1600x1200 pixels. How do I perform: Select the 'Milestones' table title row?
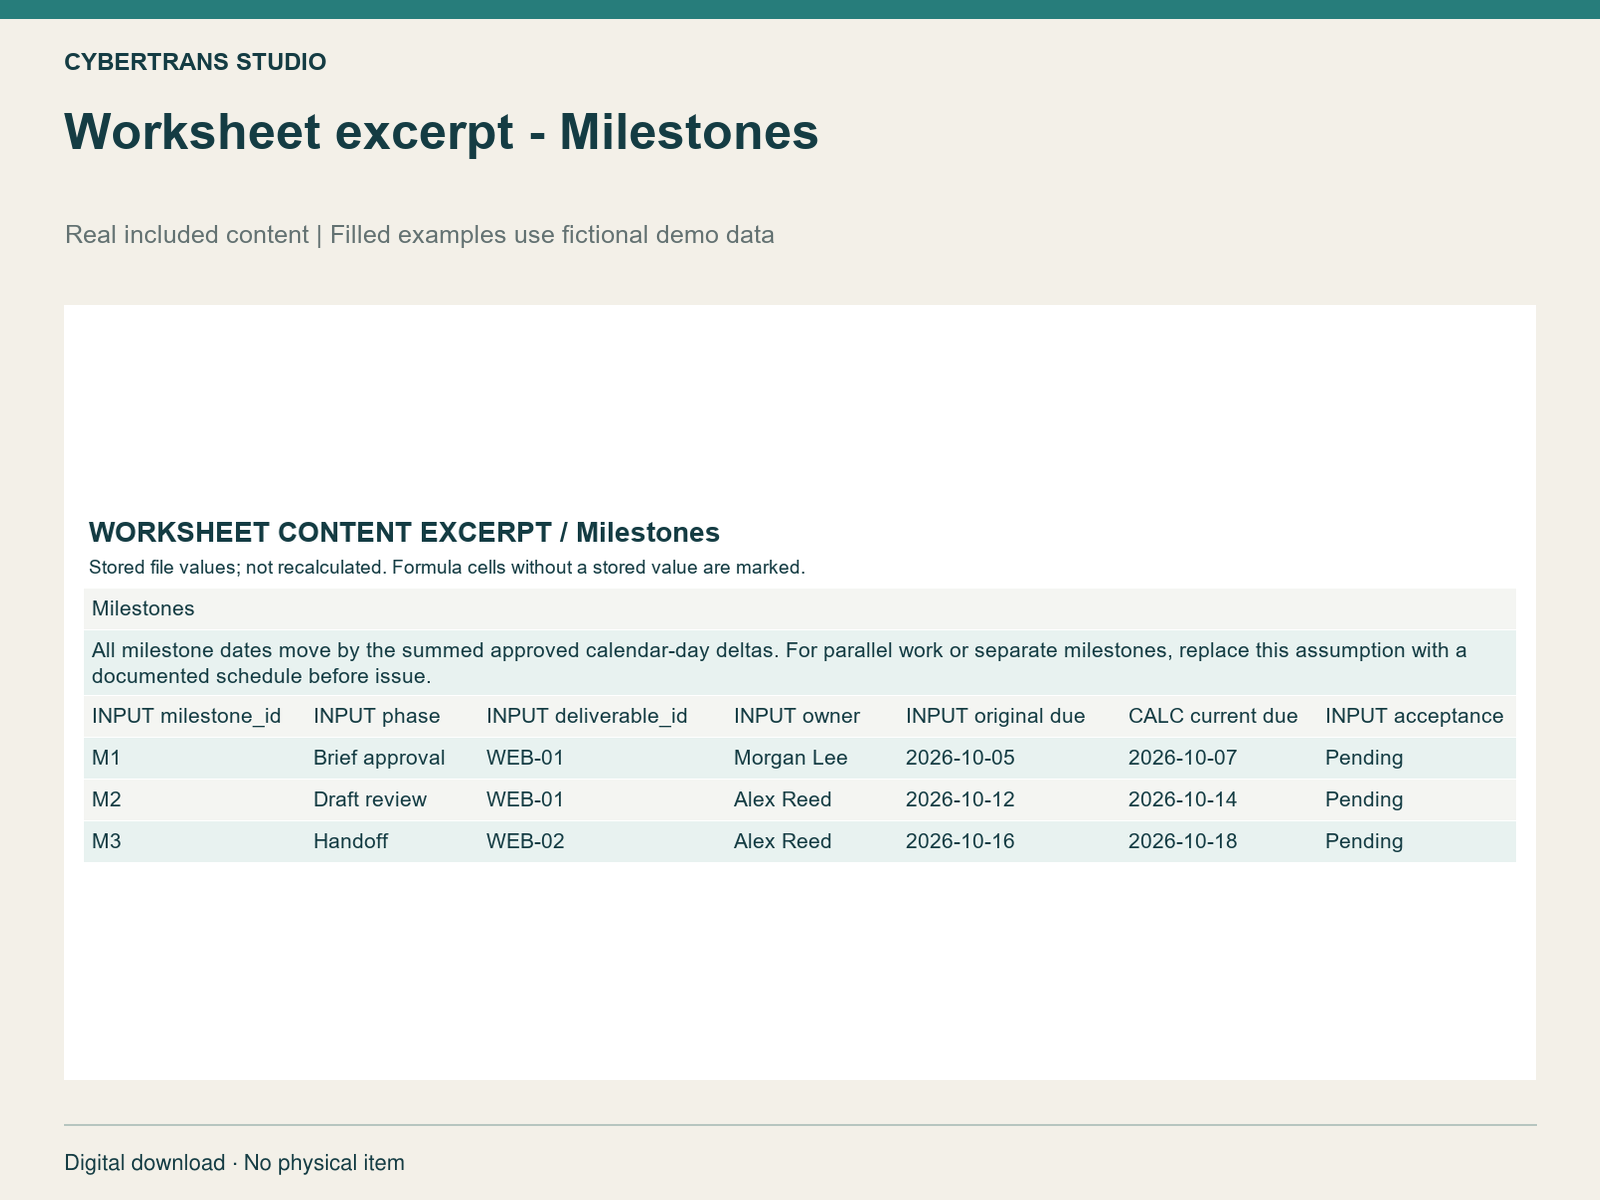click(x=800, y=608)
